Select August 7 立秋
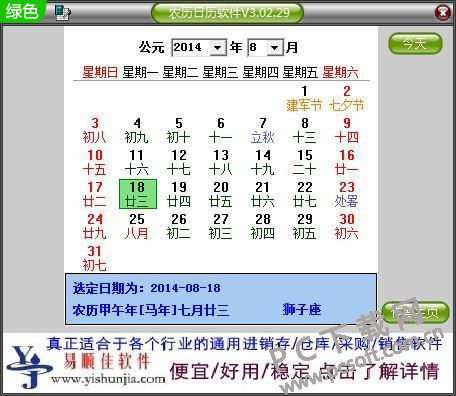456x396 pixels. point(263,130)
